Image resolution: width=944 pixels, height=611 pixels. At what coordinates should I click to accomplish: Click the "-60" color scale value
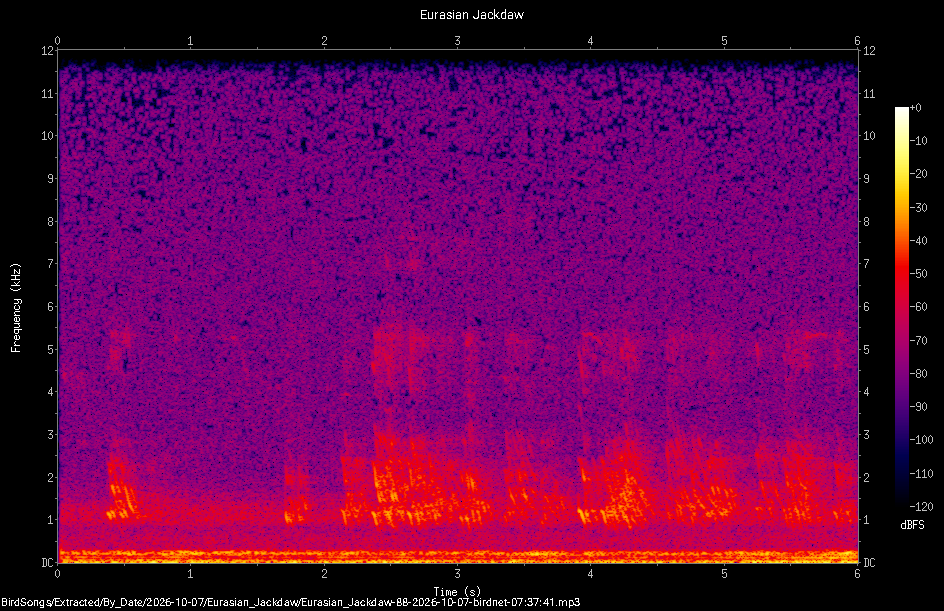click(918, 307)
